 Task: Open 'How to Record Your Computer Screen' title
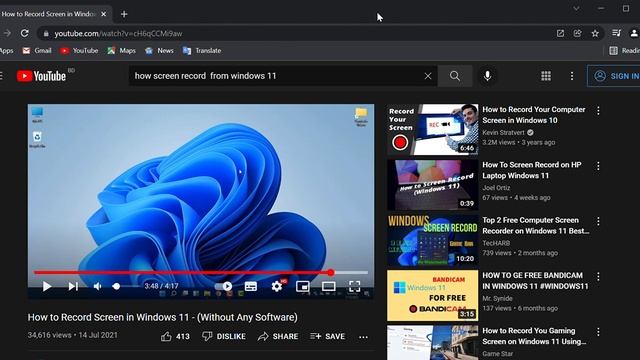(x=534, y=115)
